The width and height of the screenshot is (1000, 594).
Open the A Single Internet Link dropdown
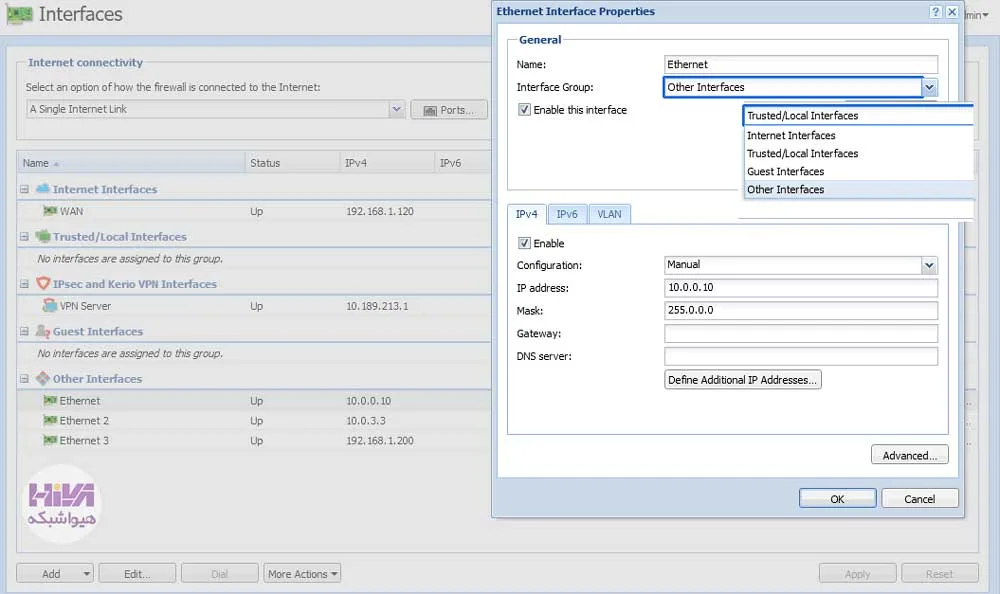tap(397, 109)
